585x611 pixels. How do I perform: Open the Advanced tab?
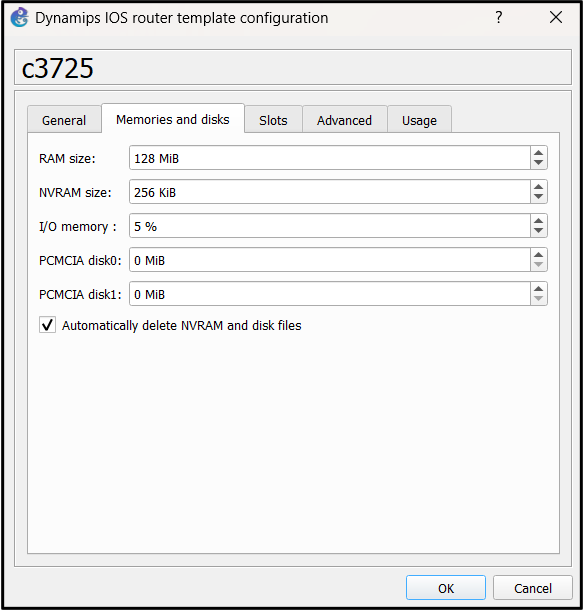coord(345,120)
